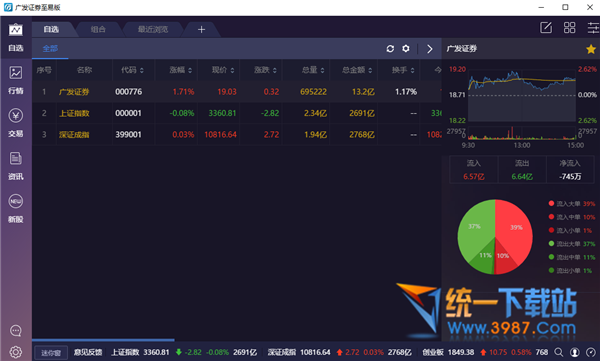The width and height of the screenshot is (600, 361).
Task: Click the horizontal scrollbar below the table
Action: tap(103, 340)
